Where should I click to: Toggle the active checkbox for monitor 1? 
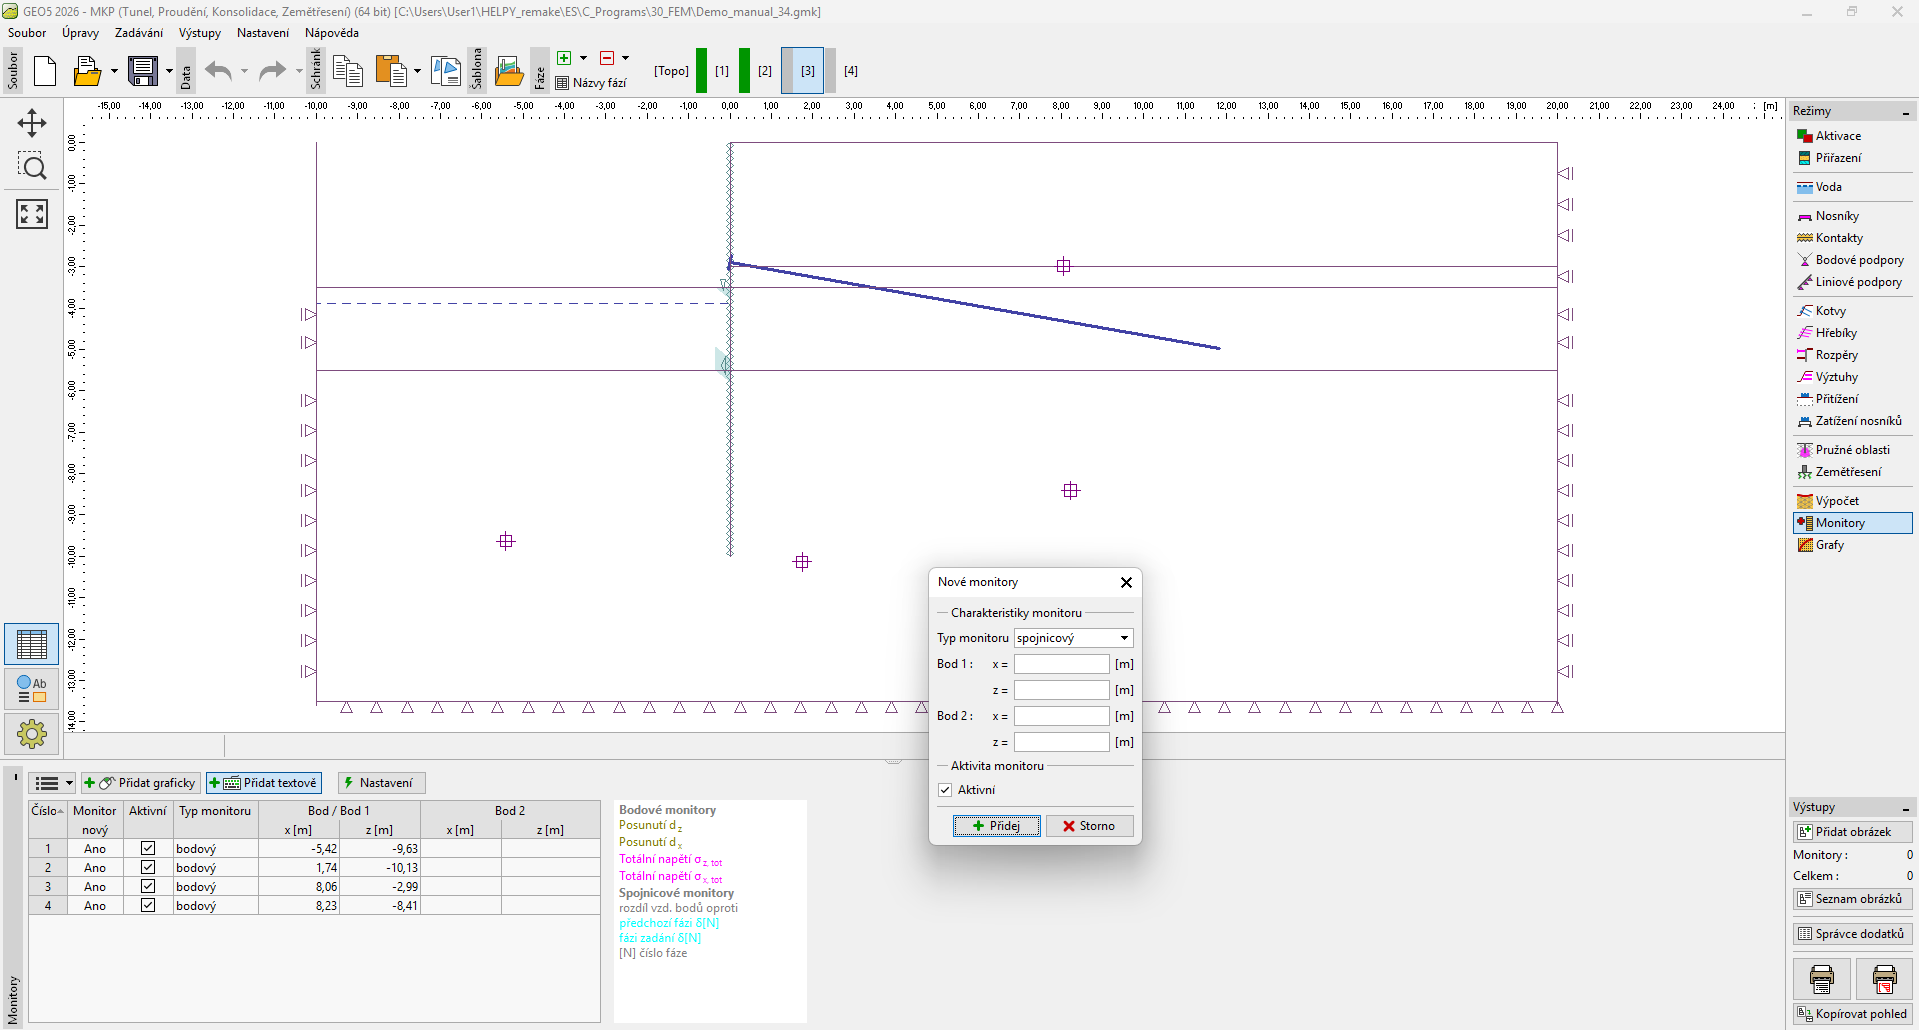click(x=148, y=848)
